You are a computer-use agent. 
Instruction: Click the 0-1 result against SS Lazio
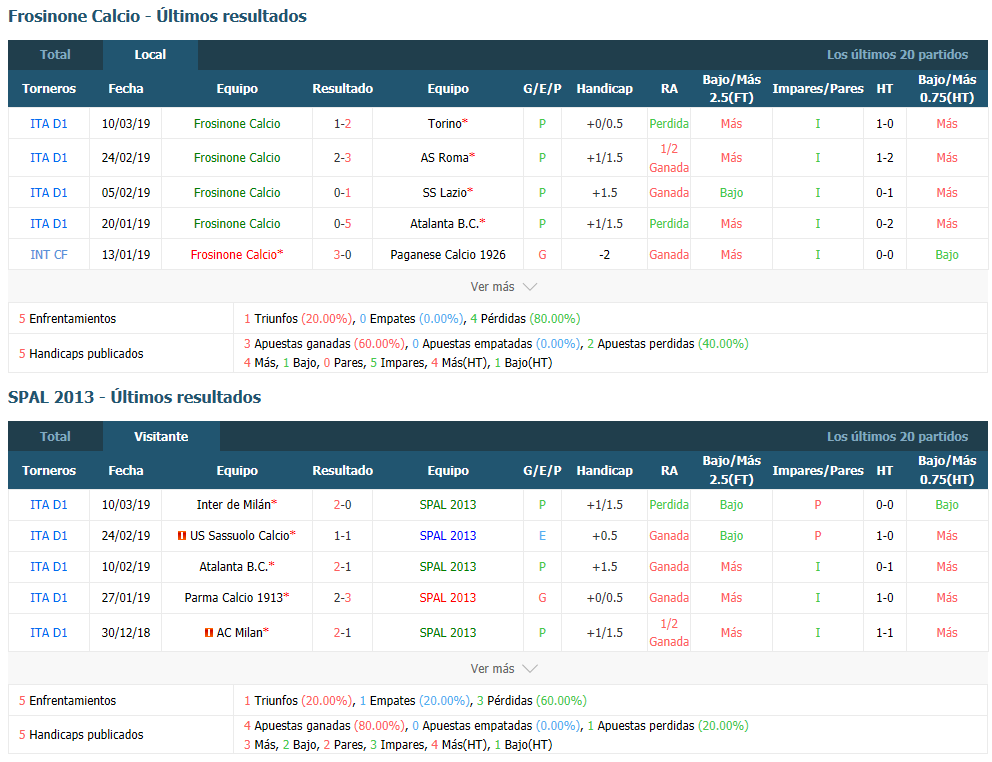(342, 193)
